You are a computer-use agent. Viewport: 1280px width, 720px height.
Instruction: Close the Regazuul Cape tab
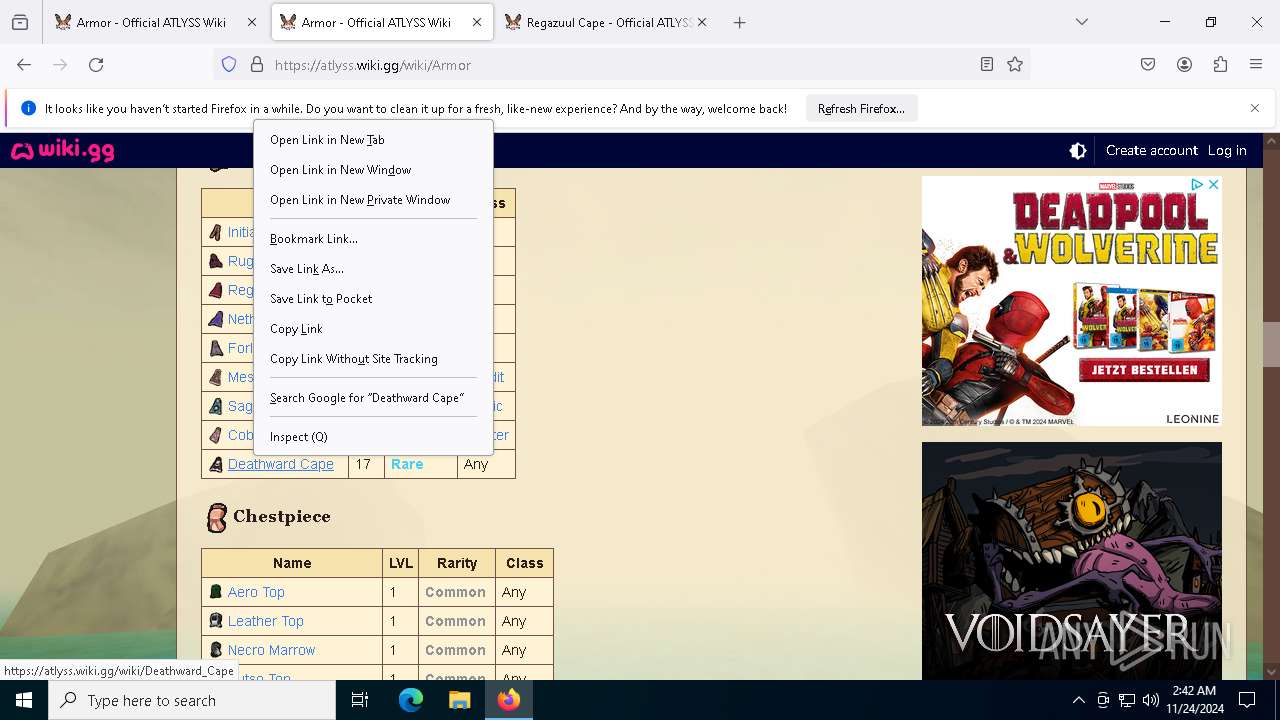pos(702,22)
